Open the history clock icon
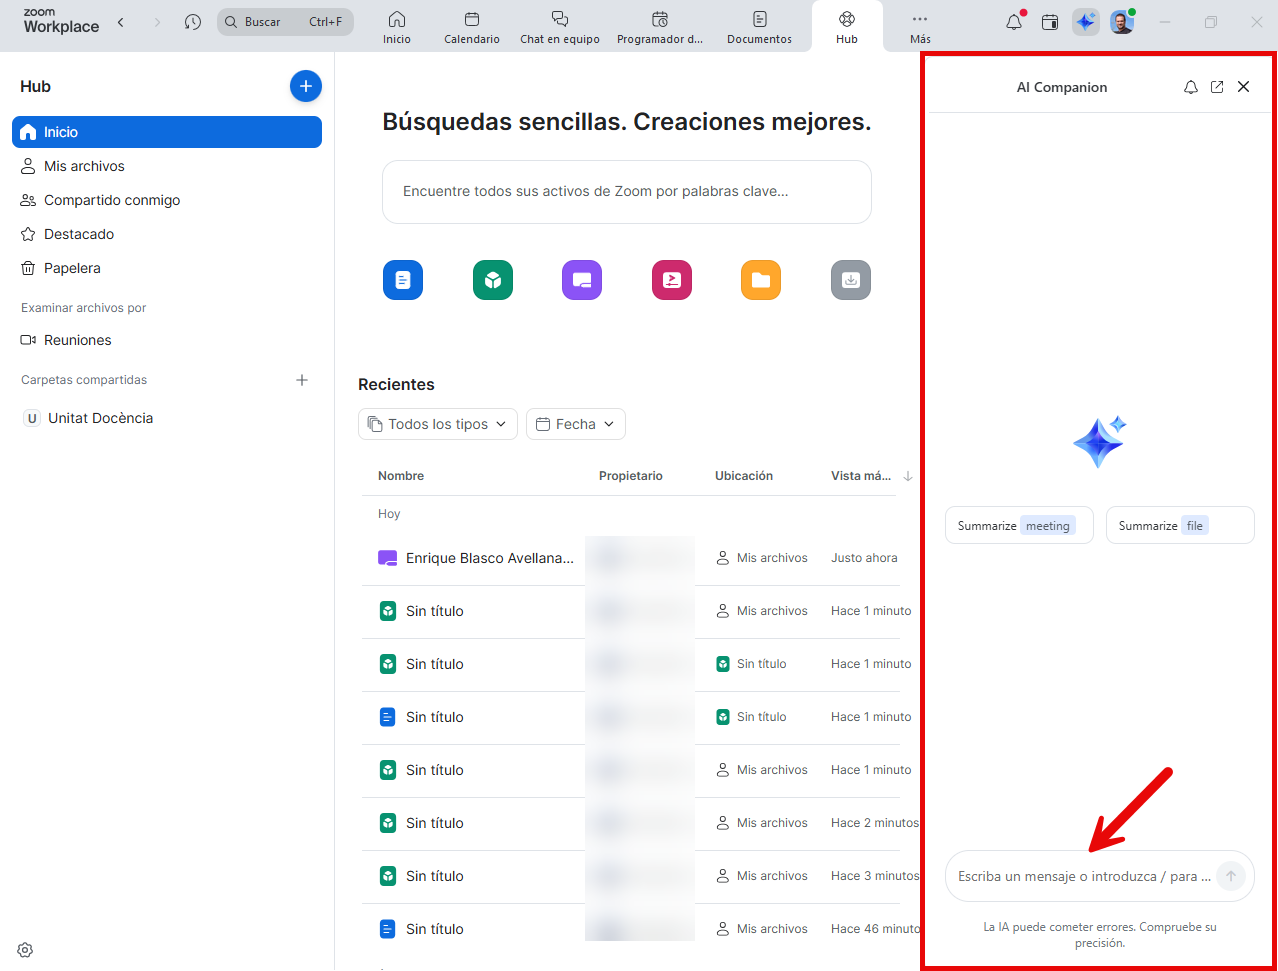 pos(193,22)
